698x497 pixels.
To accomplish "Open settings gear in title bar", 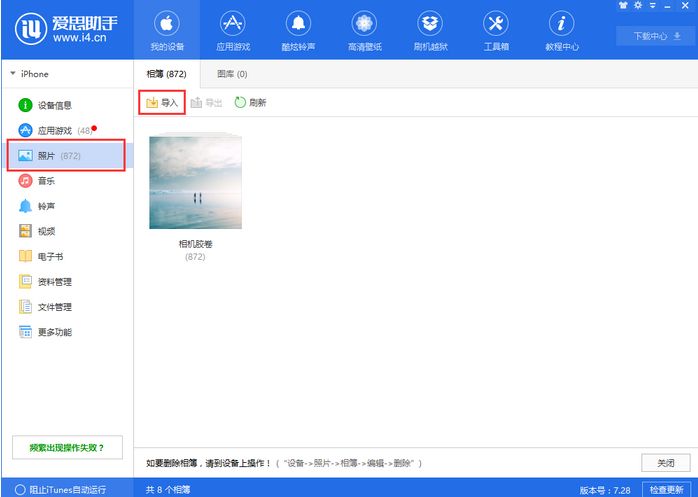I will pos(638,5).
